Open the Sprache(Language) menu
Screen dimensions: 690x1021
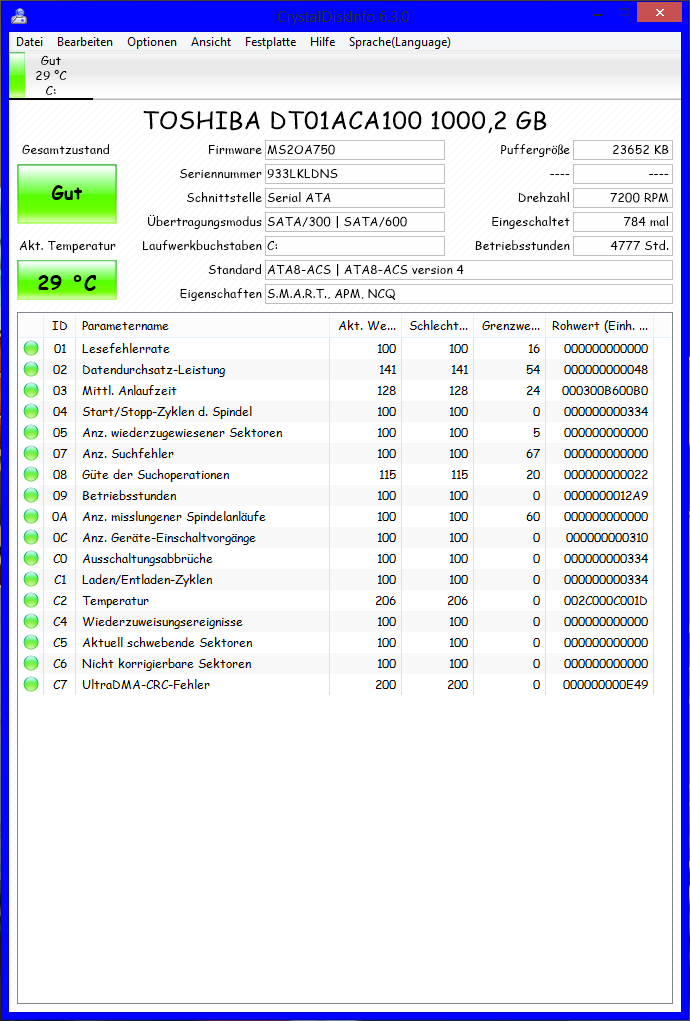point(400,42)
